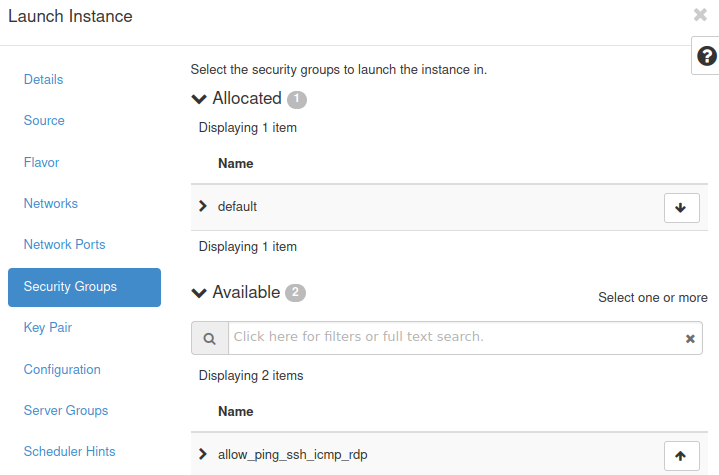
Task: Switch to the Configuration tab
Action: tap(62, 369)
